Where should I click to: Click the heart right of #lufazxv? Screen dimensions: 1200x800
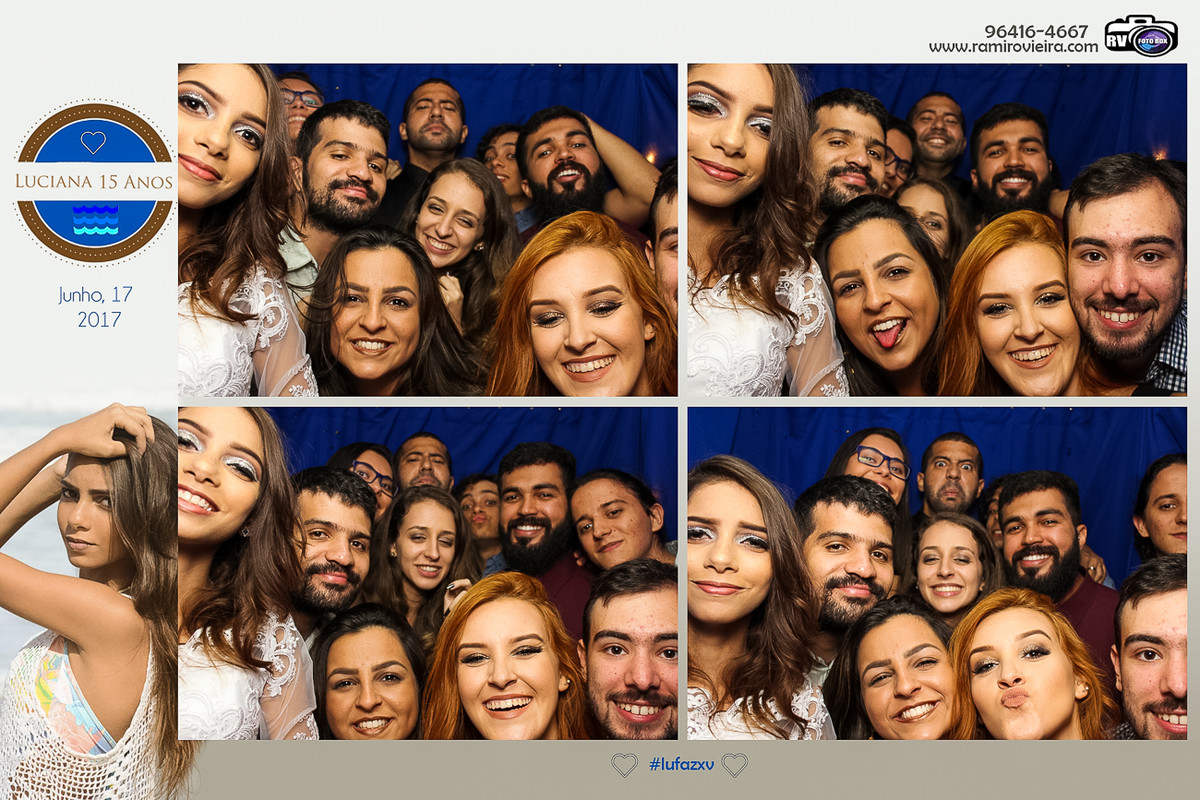[x=735, y=765]
